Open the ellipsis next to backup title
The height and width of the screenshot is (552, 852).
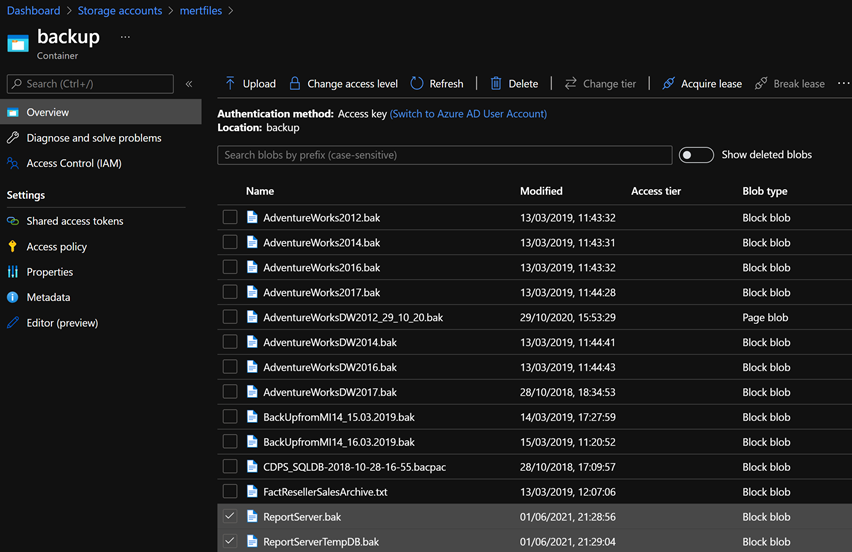coord(125,37)
